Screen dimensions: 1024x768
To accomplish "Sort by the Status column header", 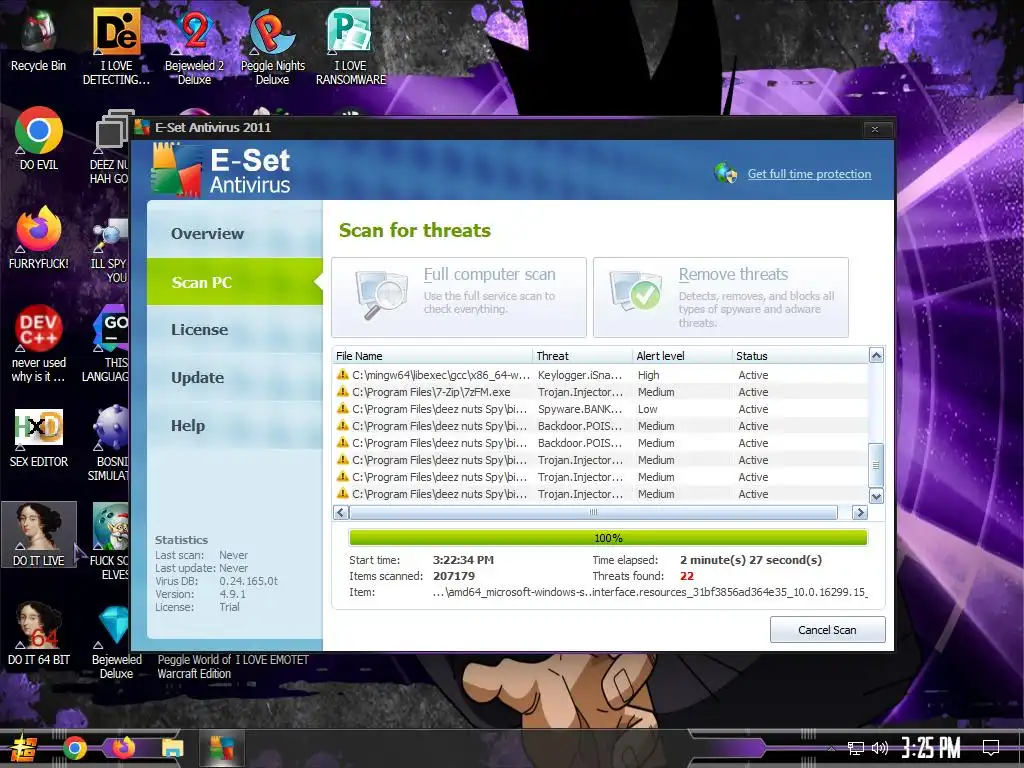I will pos(800,356).
